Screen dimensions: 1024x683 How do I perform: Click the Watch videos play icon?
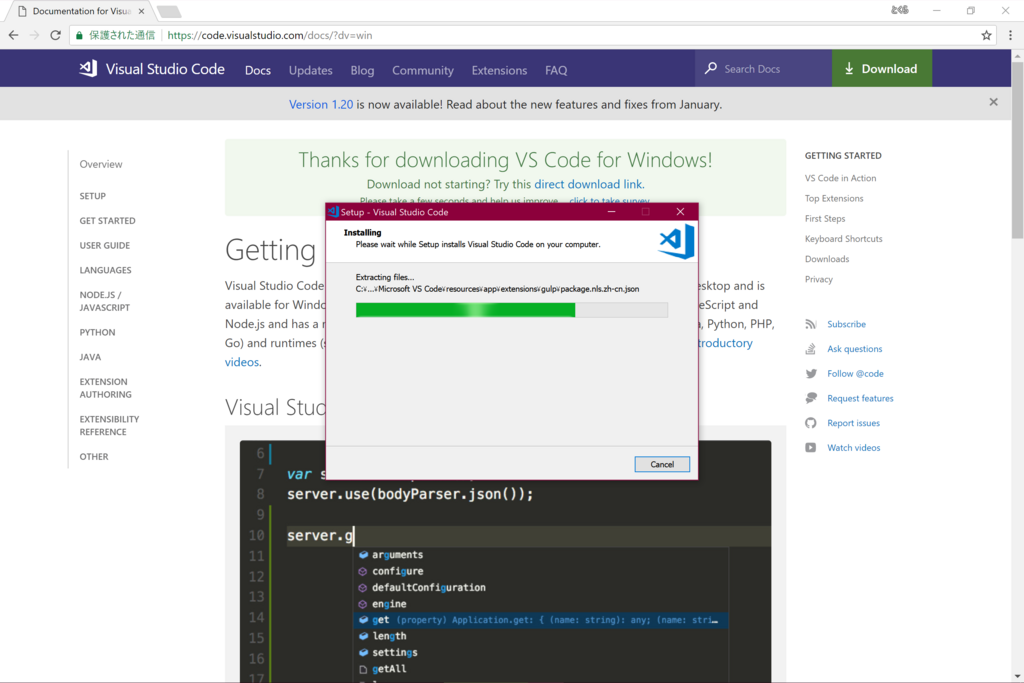810,447
